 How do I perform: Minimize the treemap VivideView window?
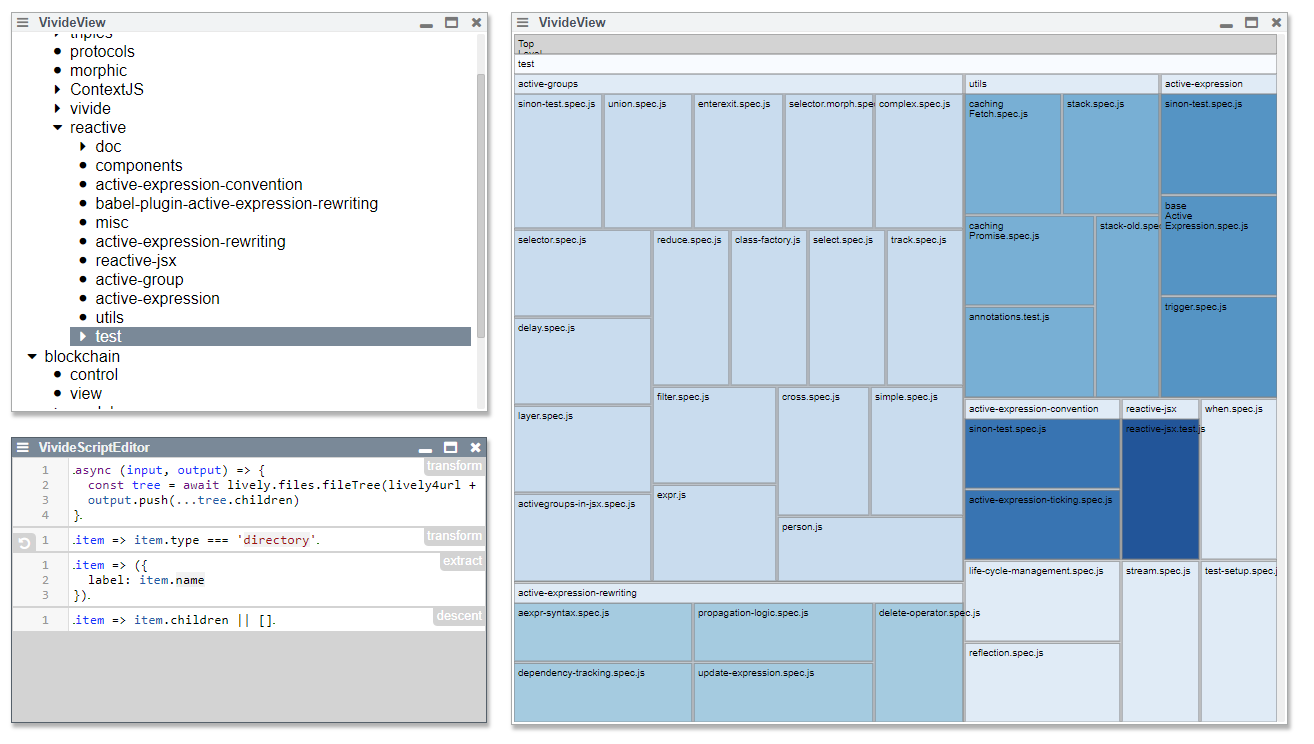click(x=1226, y=23)
